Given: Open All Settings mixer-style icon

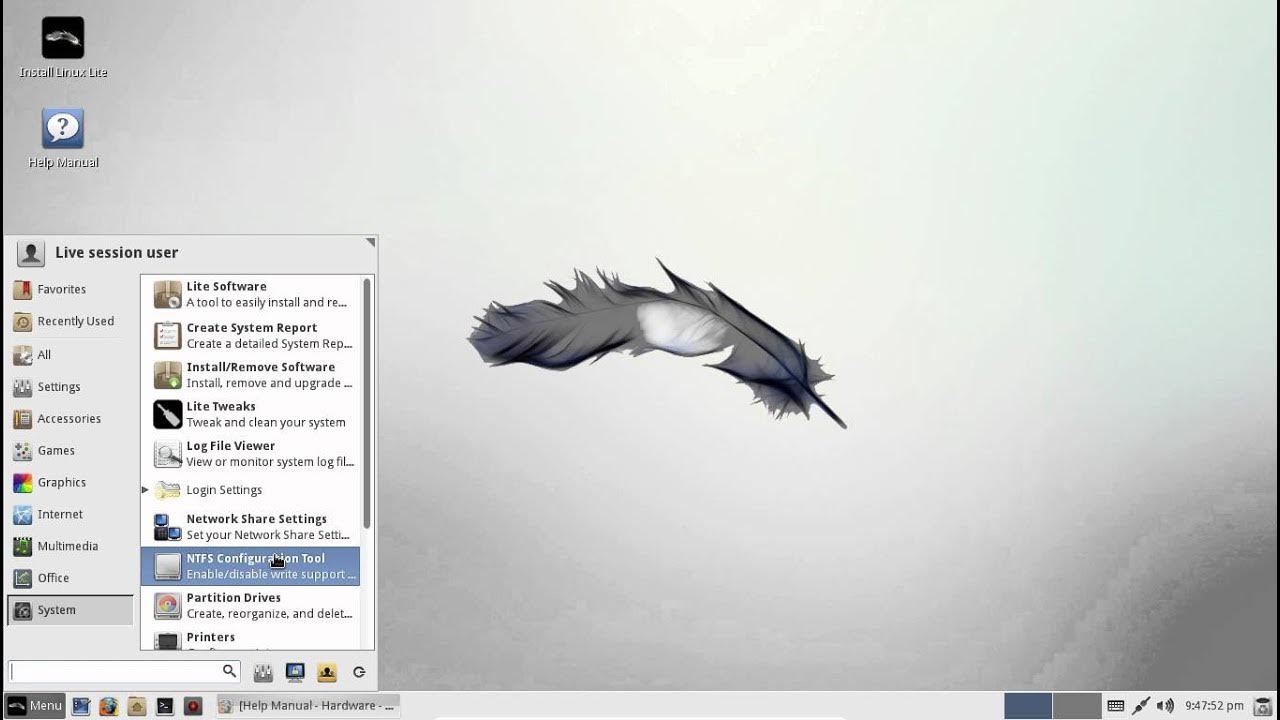Looking at the screenshot, I should click(263, 672).
